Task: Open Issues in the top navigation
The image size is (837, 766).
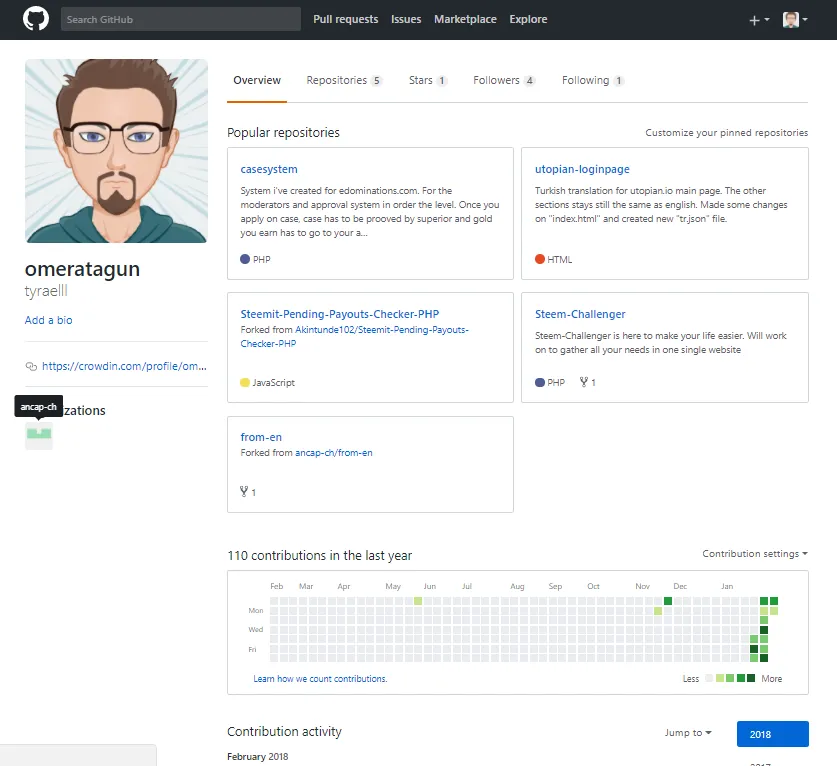Action: (x=406, y=19)
